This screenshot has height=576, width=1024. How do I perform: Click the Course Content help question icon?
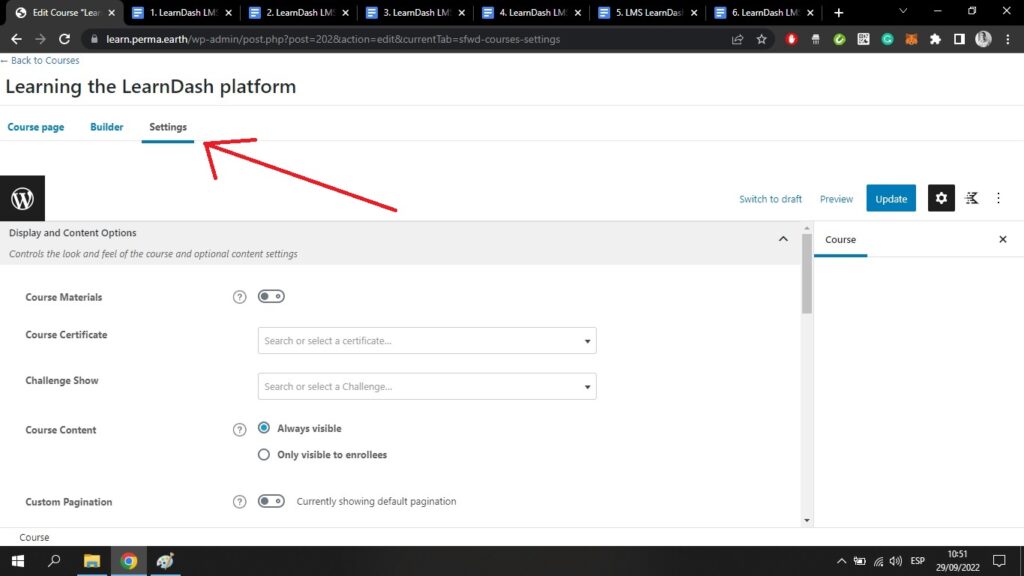click(x=239, y=430)
